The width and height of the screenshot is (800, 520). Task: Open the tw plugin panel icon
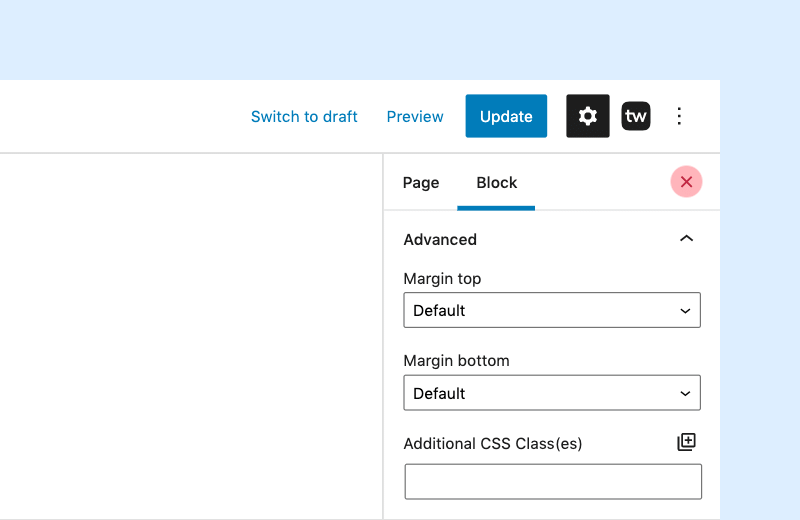click(636, 116)
